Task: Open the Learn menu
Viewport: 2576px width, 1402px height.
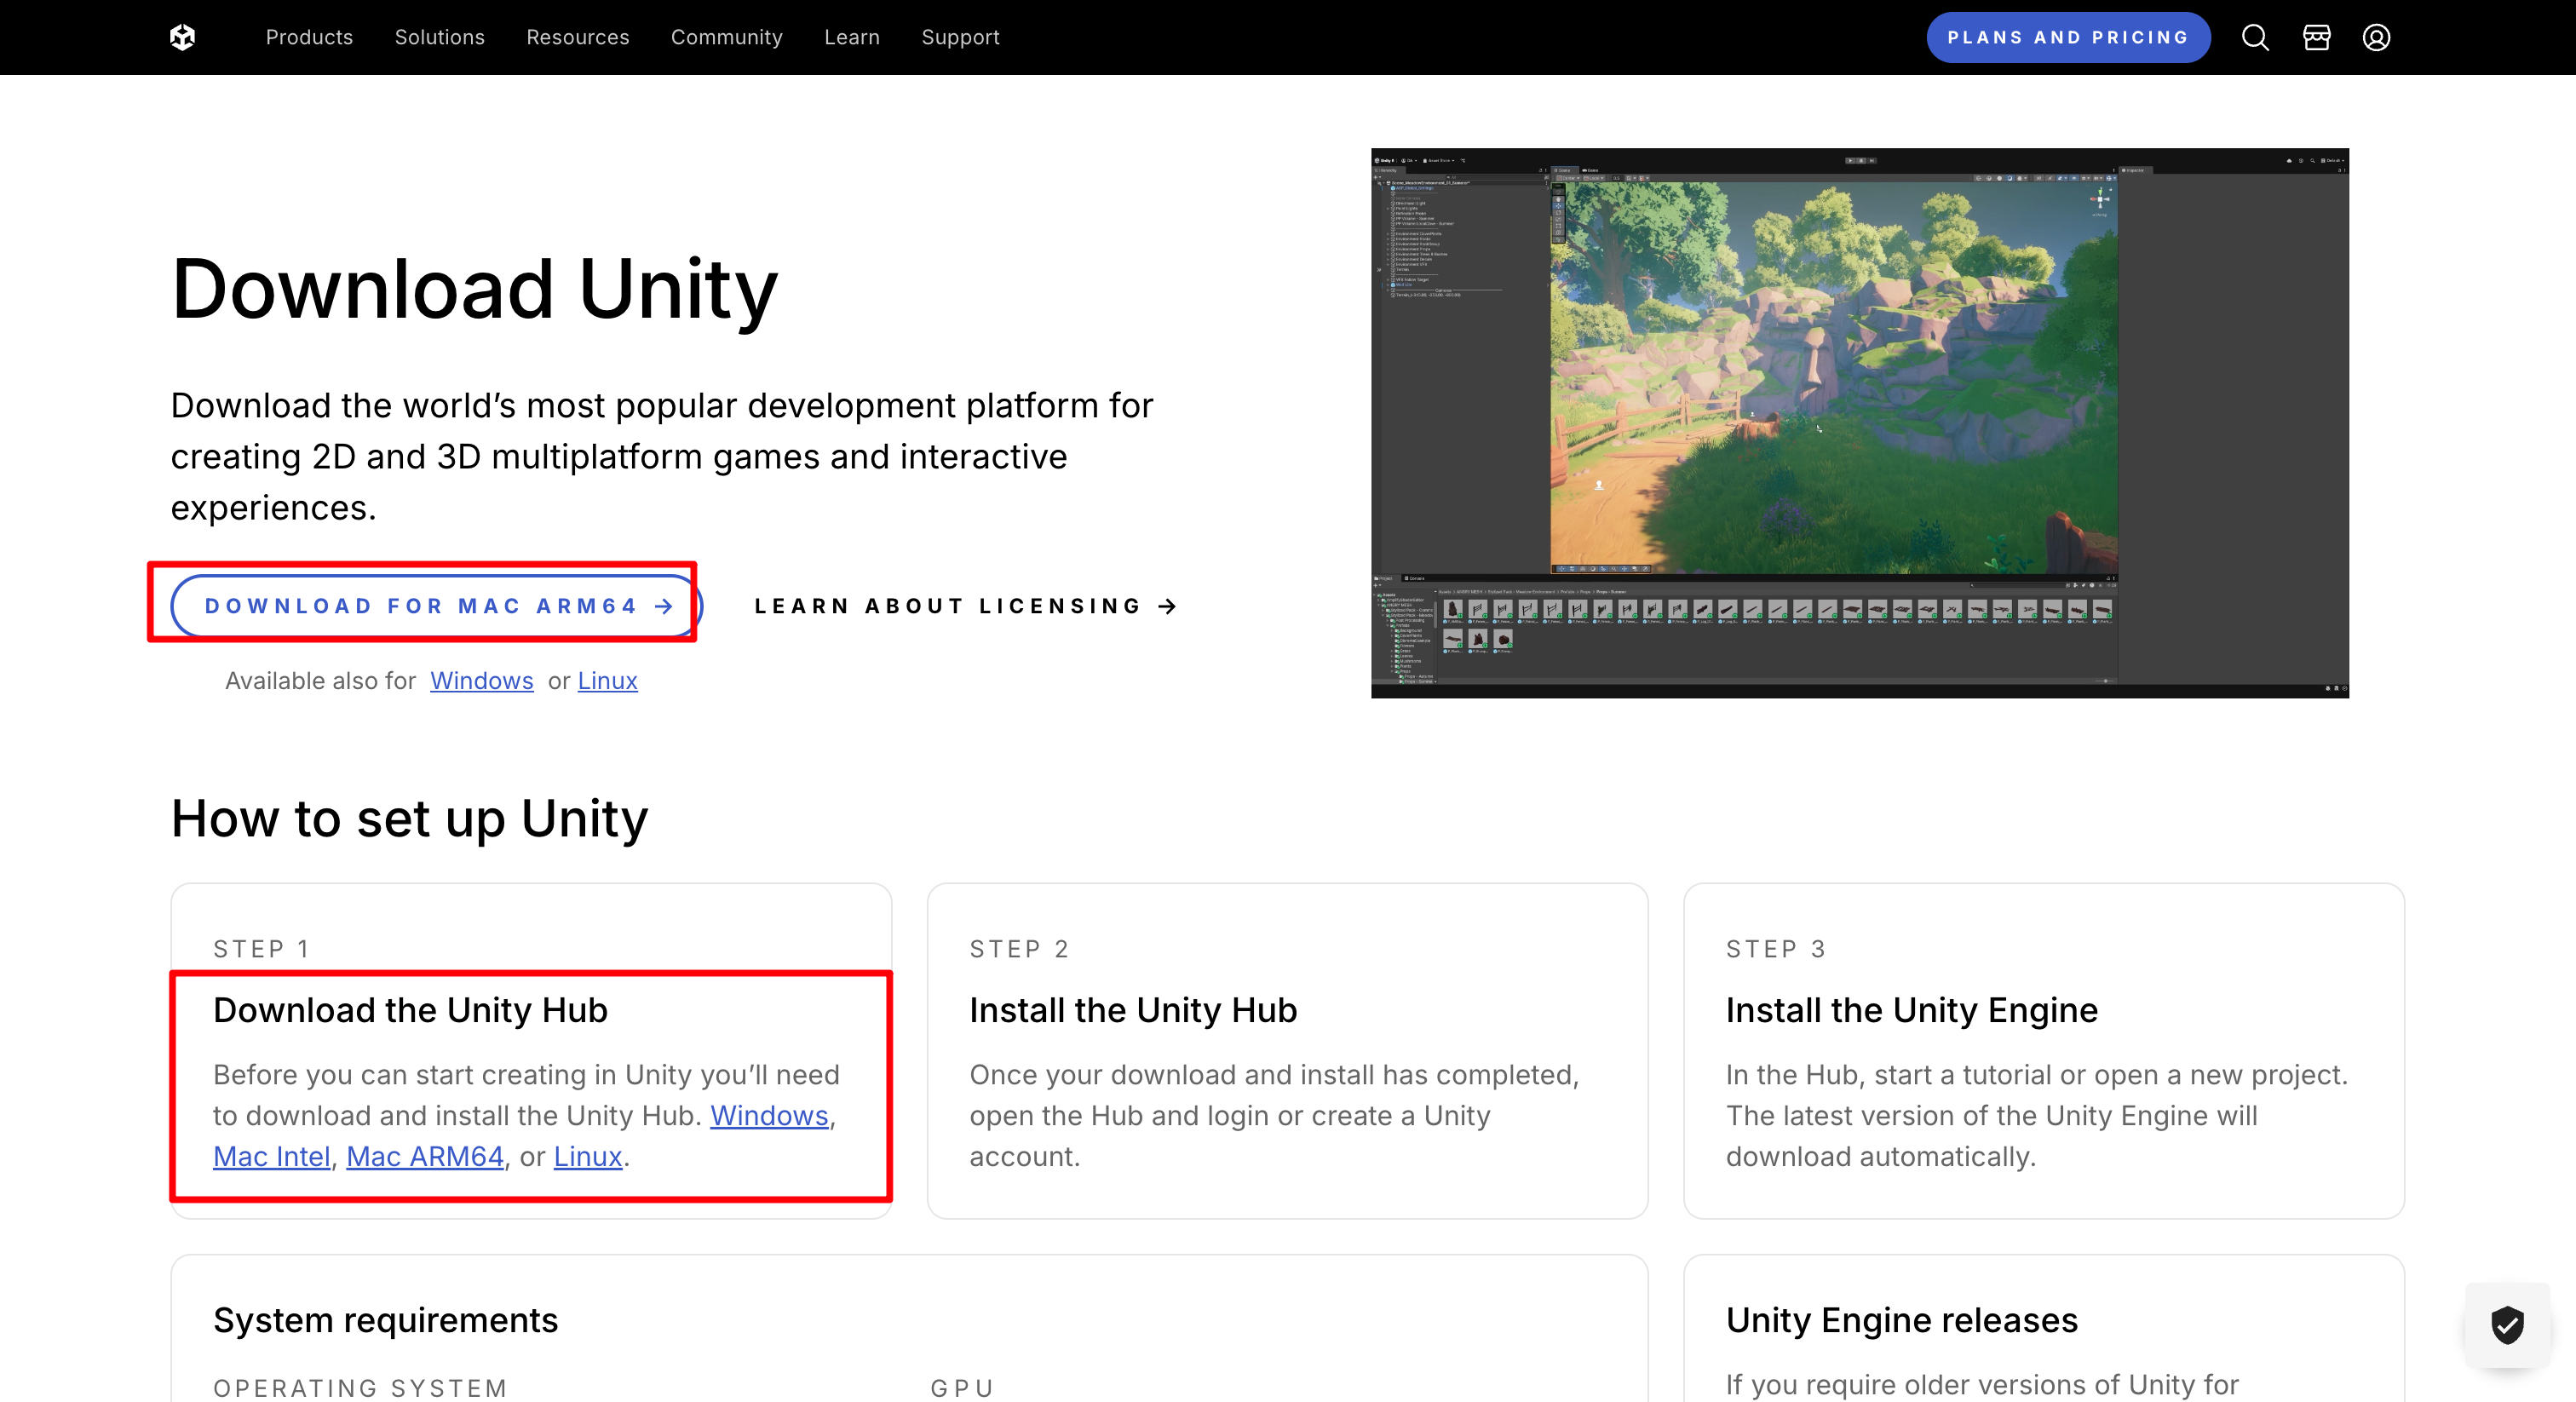Action: (852, 37)
